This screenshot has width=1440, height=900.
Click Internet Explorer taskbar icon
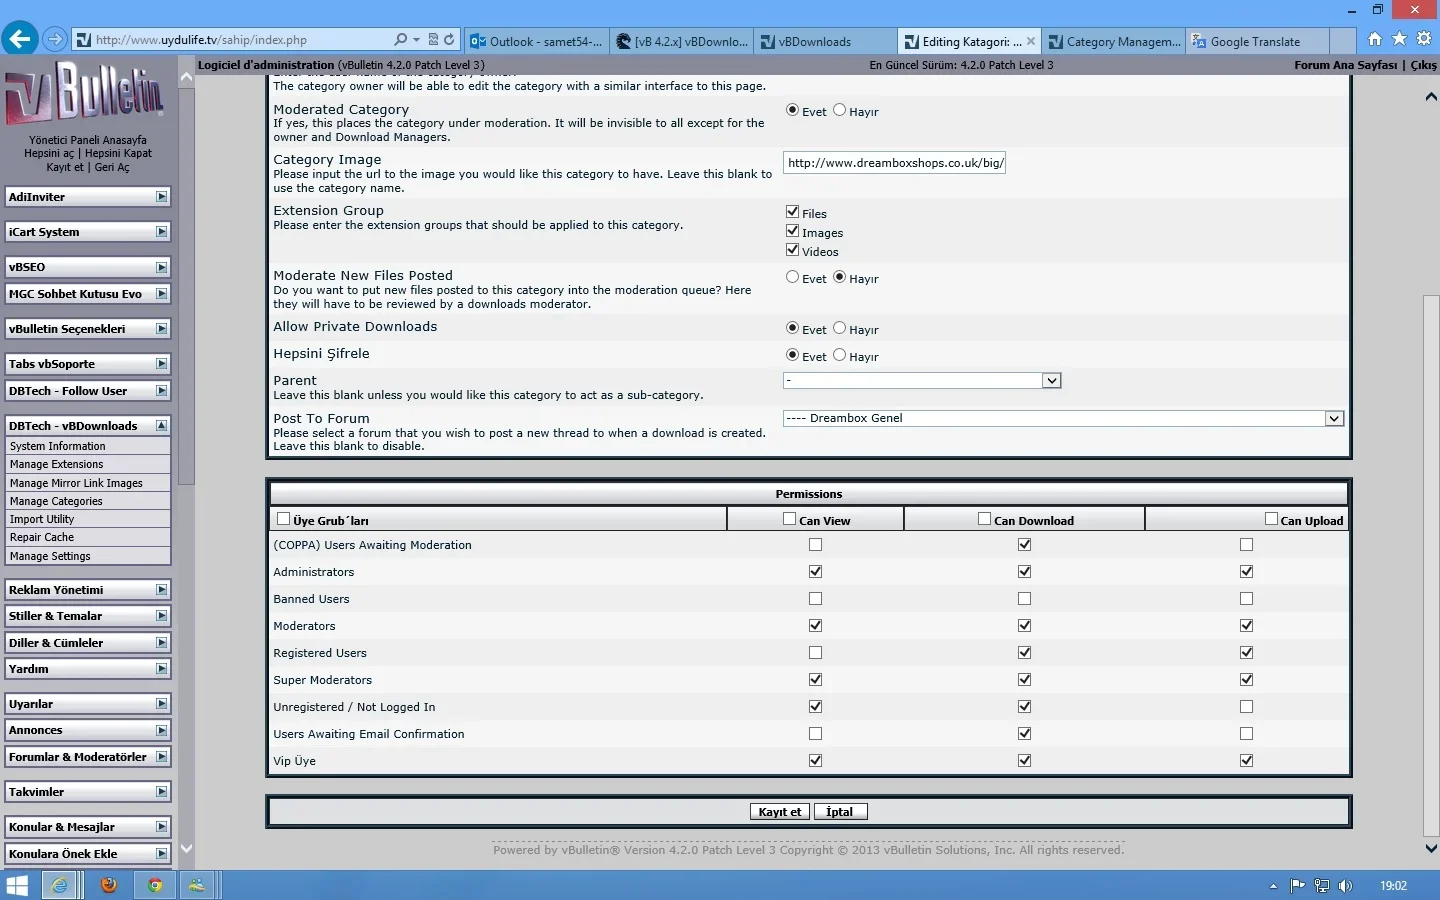60,885
